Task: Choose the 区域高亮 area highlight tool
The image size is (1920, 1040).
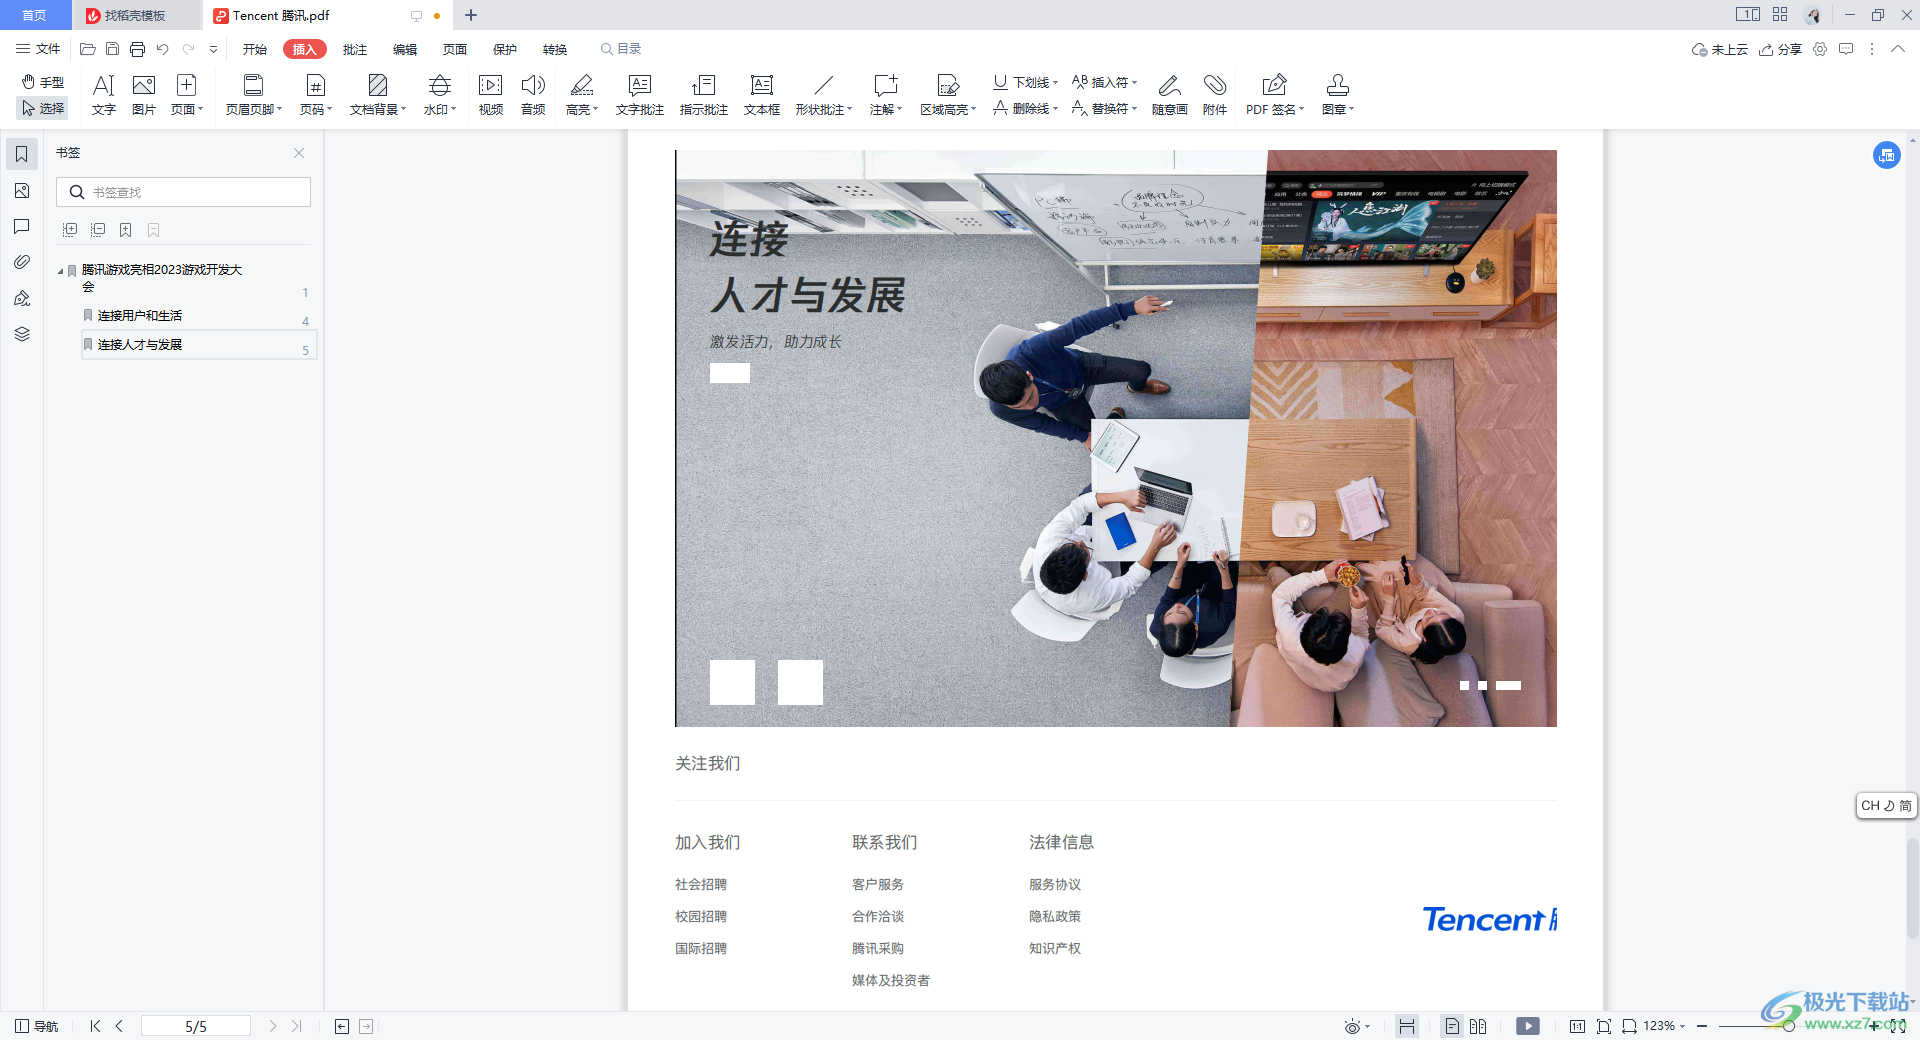Action: pyautogui.click(x=948, y=95)
